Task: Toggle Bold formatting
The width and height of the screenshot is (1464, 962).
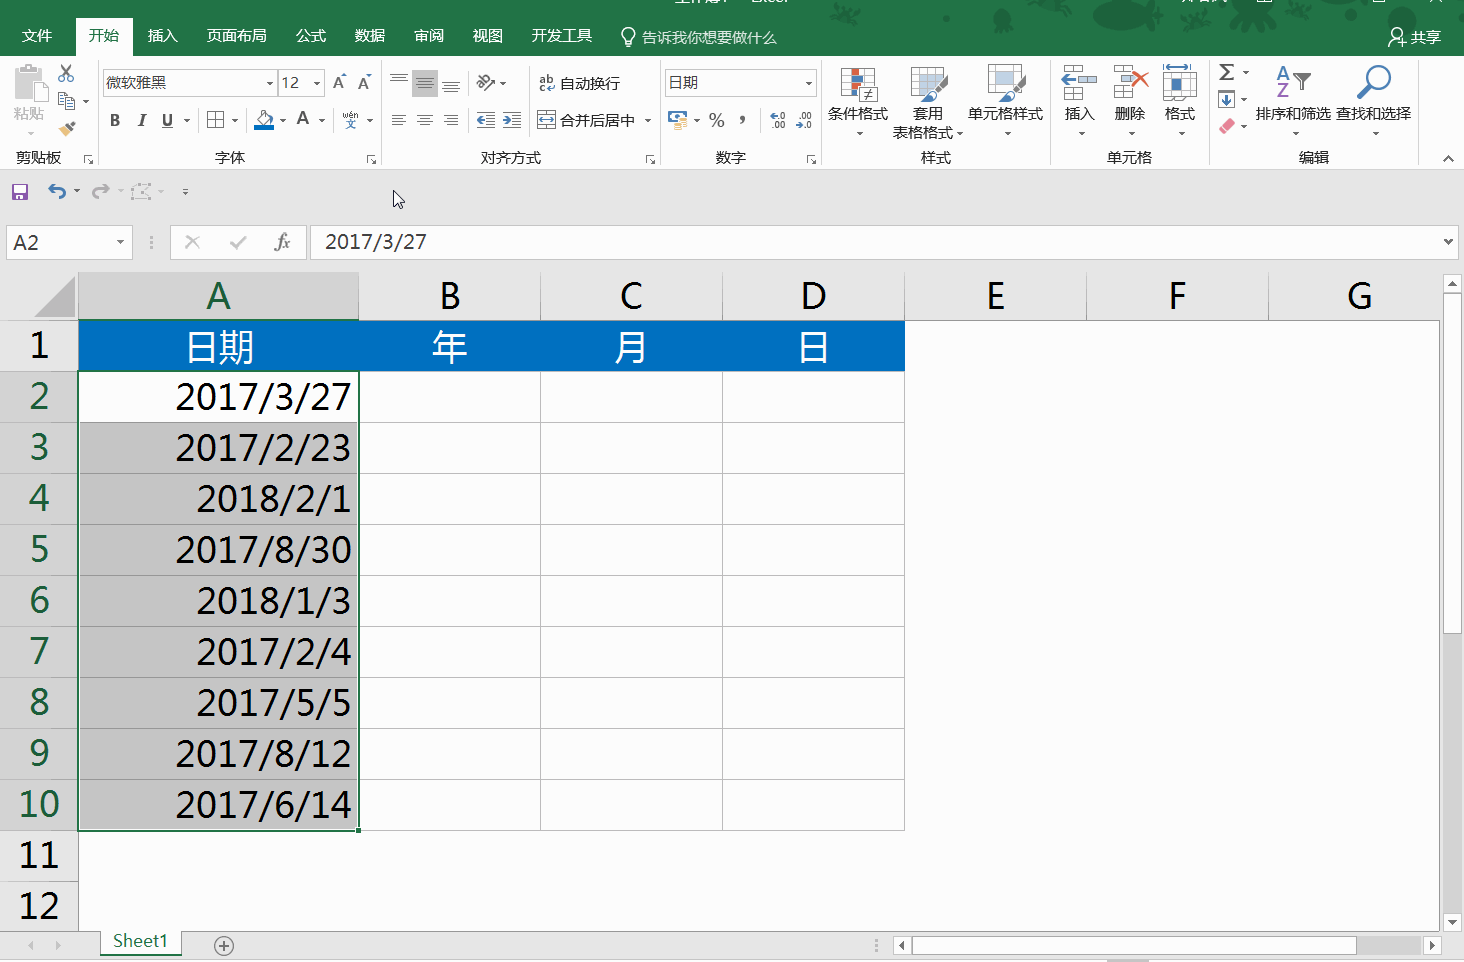Action: coord(115,120)
